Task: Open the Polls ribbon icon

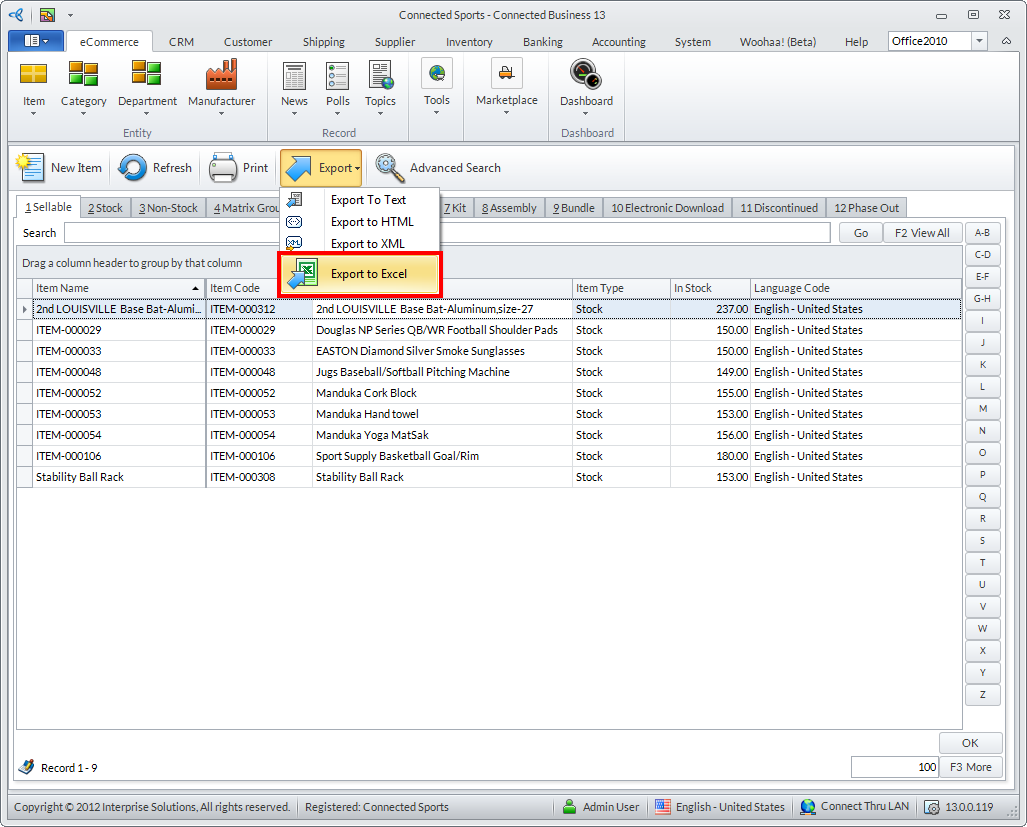Action: pyautogui.click(x=338, y=76)
